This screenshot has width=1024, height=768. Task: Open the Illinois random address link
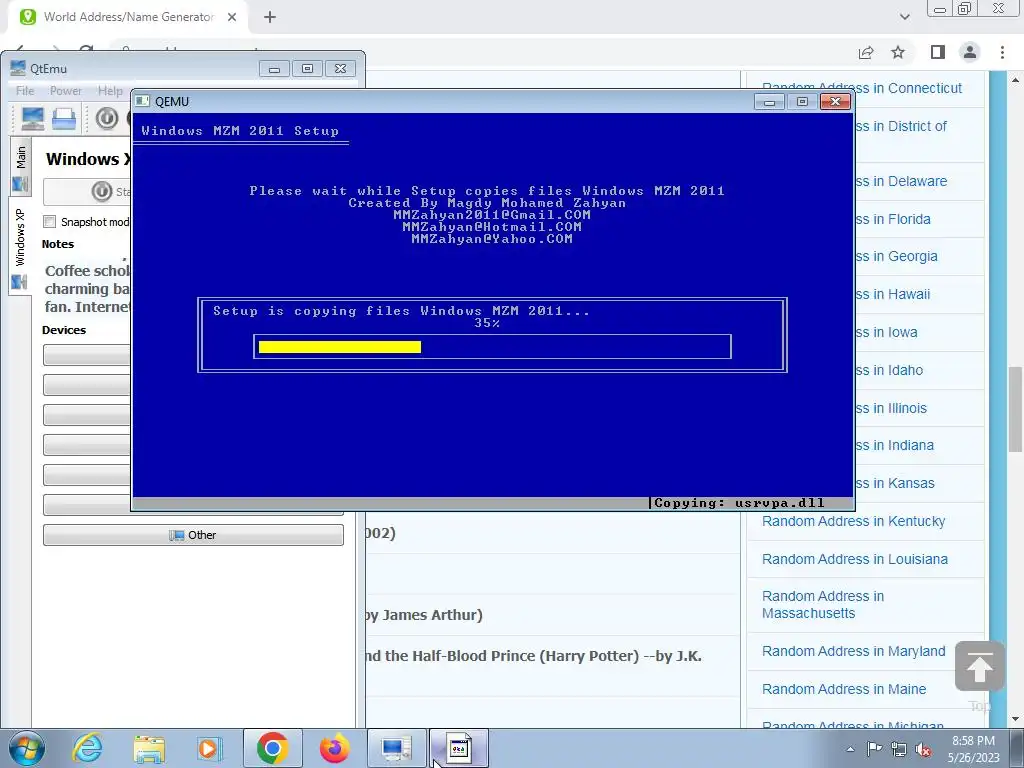point(891,408)
